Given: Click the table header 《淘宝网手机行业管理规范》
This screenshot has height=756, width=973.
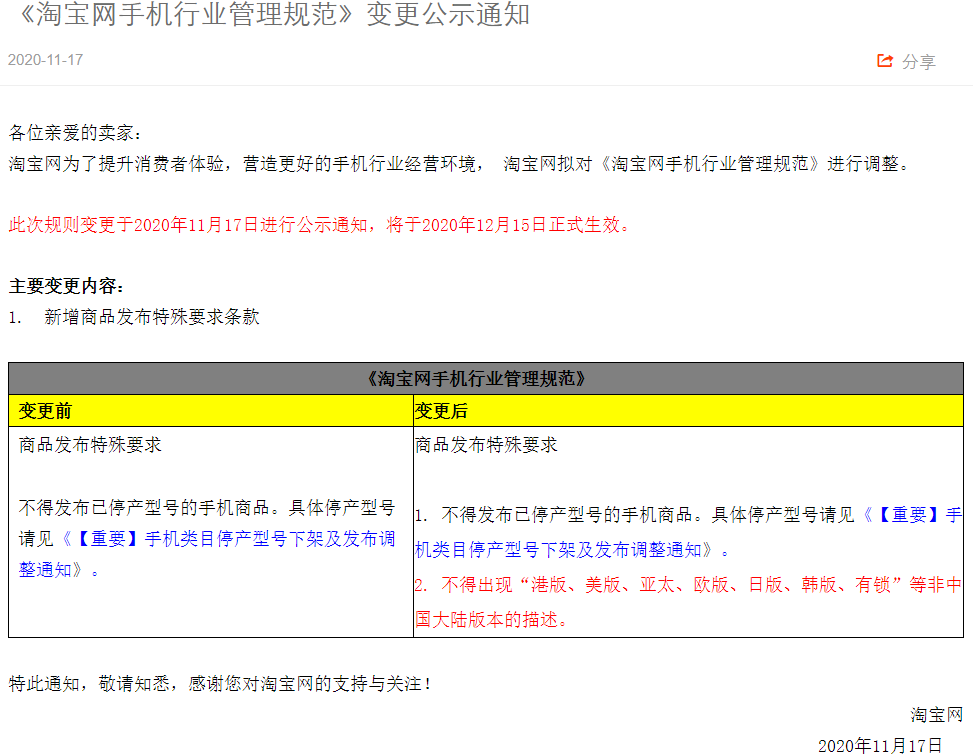Looking at the screenshot, I should 486,375.
